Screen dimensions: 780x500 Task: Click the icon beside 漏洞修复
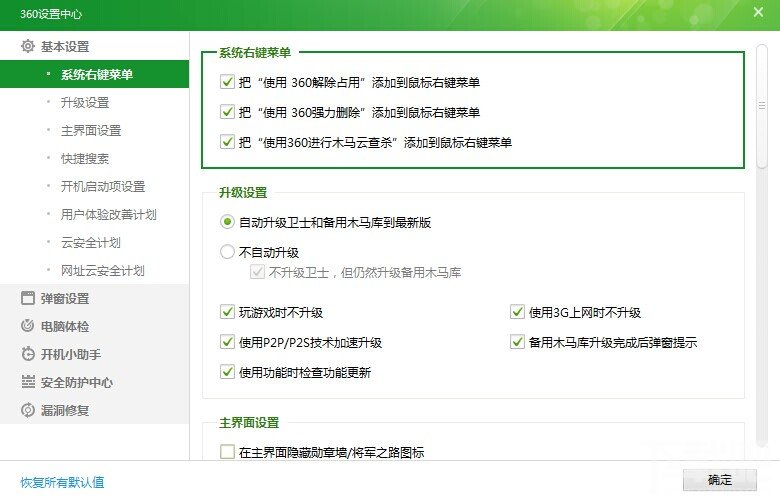click(28, 410)
